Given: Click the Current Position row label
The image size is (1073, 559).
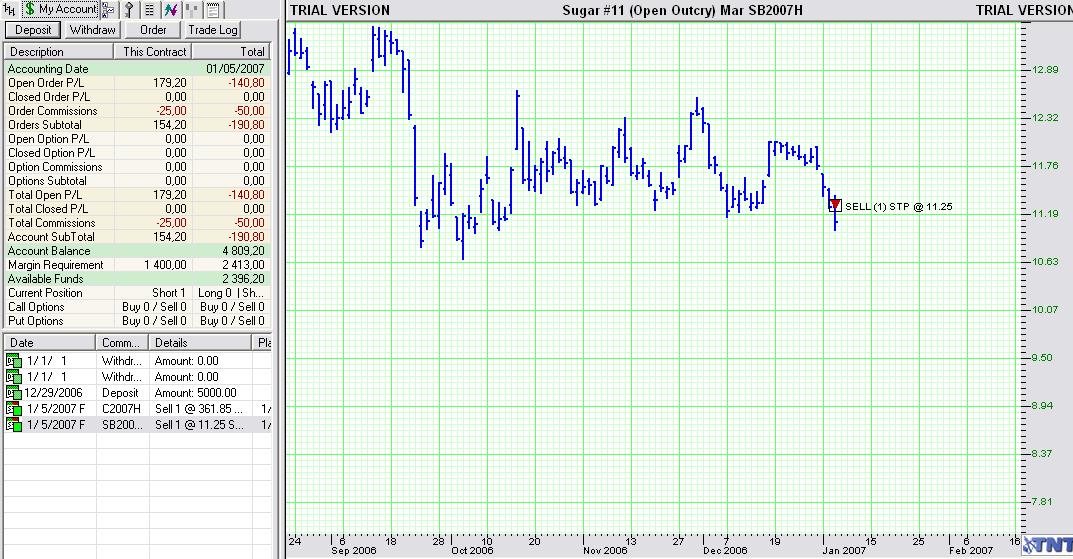Looking at the screenshot, I should pos(45,293).
